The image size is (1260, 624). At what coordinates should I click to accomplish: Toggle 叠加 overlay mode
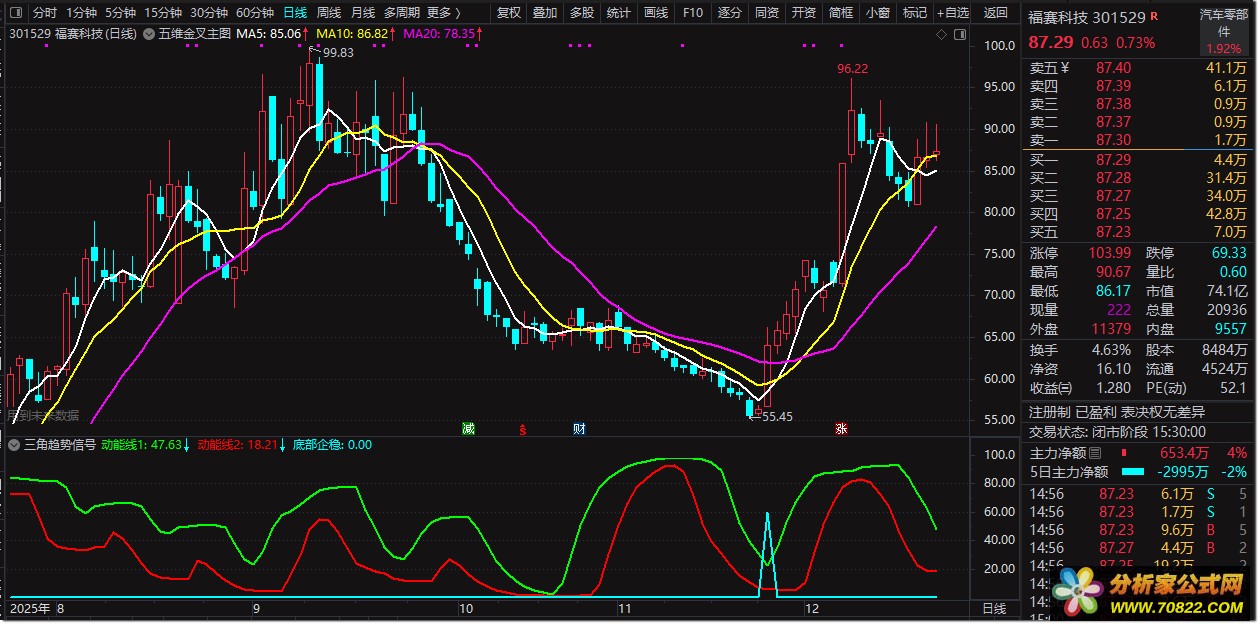tap(545, 13)
